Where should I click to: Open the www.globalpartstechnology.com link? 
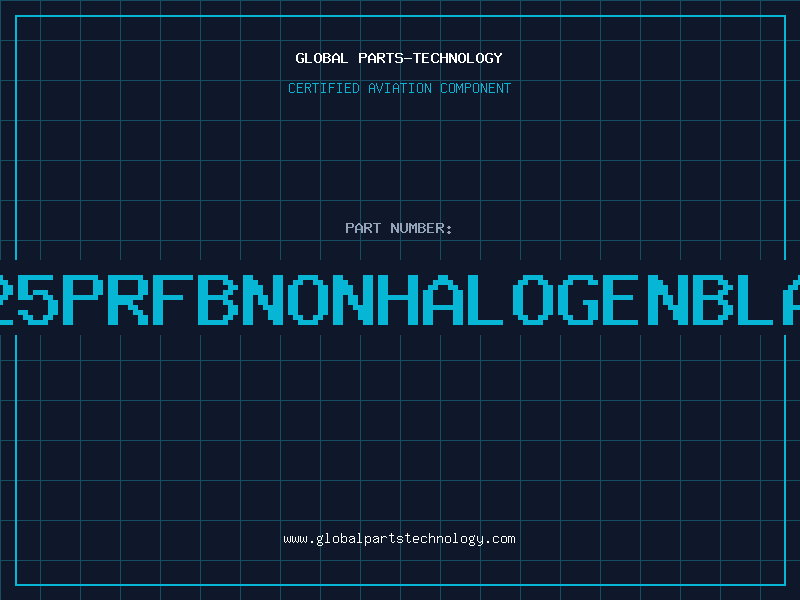[x=399, y=539]
